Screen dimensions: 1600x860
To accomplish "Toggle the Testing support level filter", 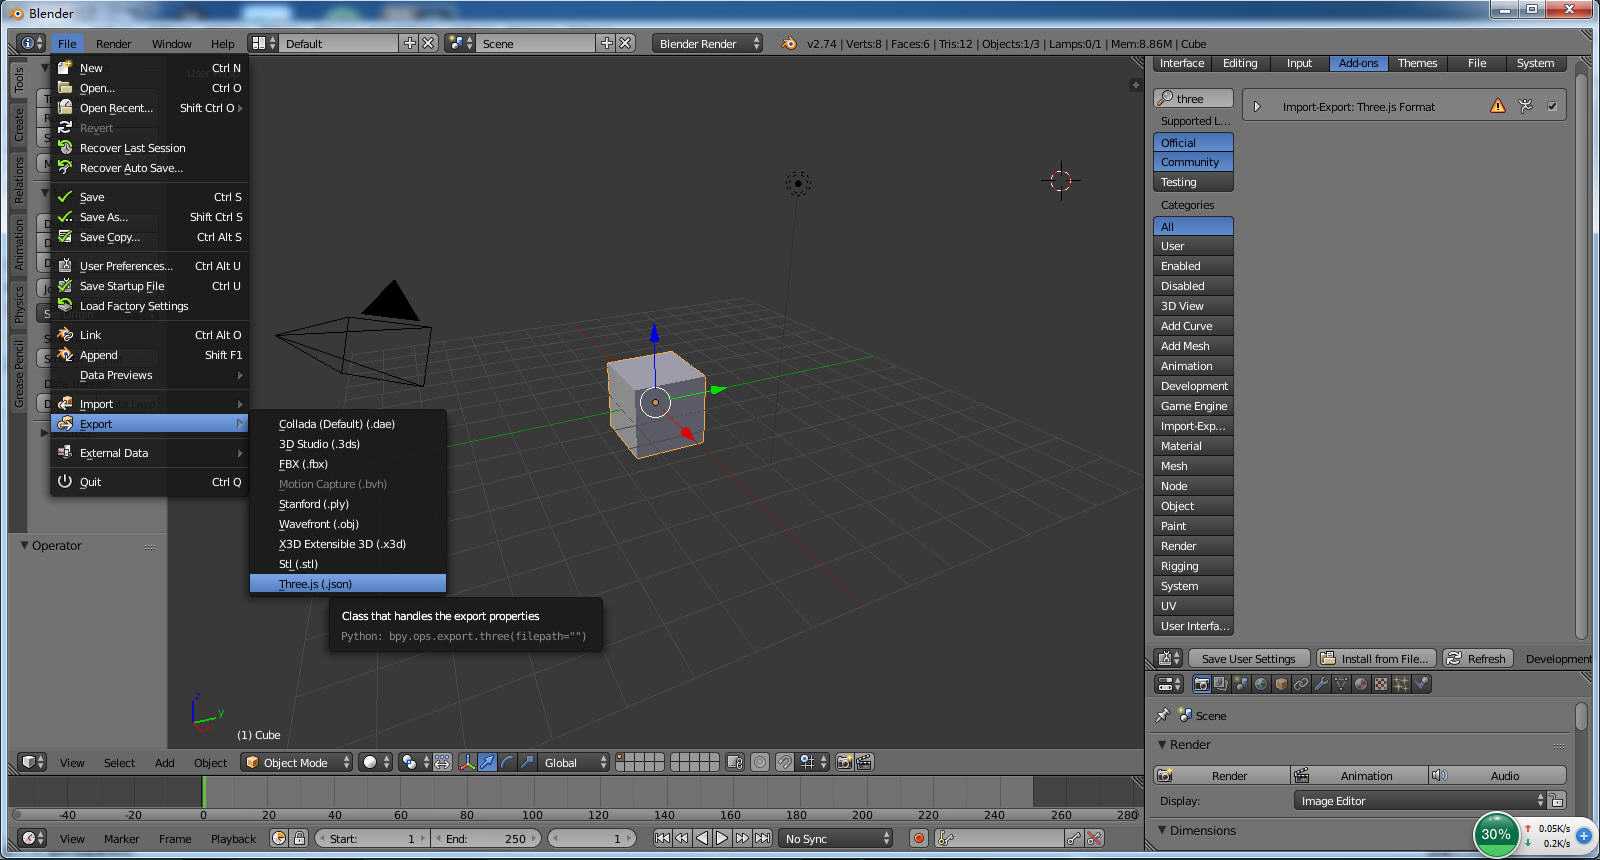I will pos(1193,182).
